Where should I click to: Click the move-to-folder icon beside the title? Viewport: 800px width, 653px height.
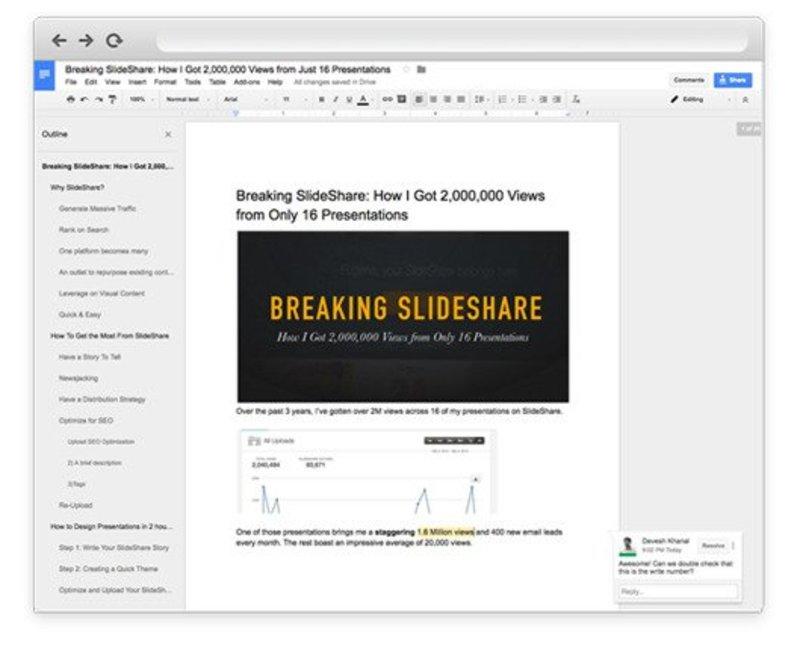(421, 70)
